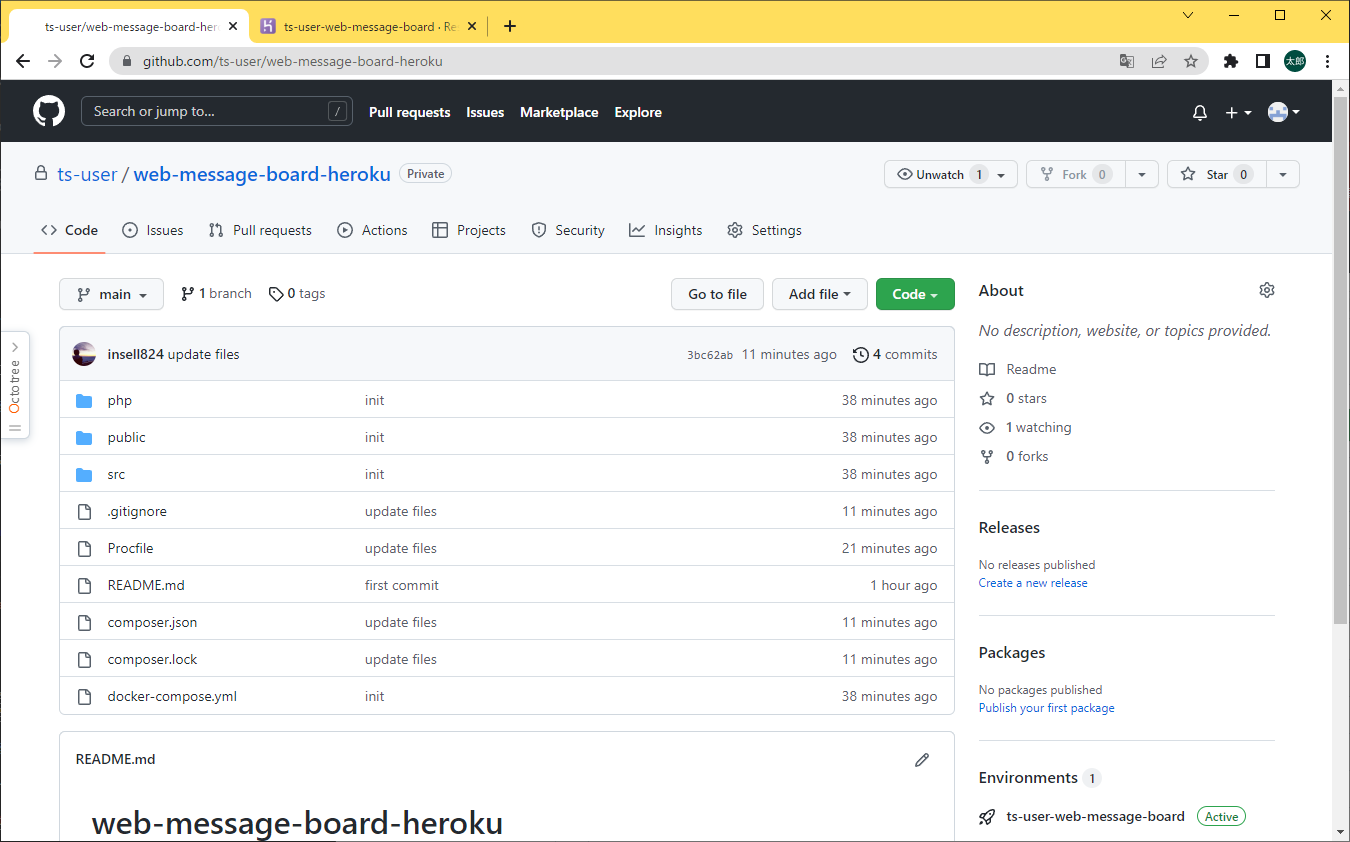
Task: Open the Add file dropdown
Action: 820,294
